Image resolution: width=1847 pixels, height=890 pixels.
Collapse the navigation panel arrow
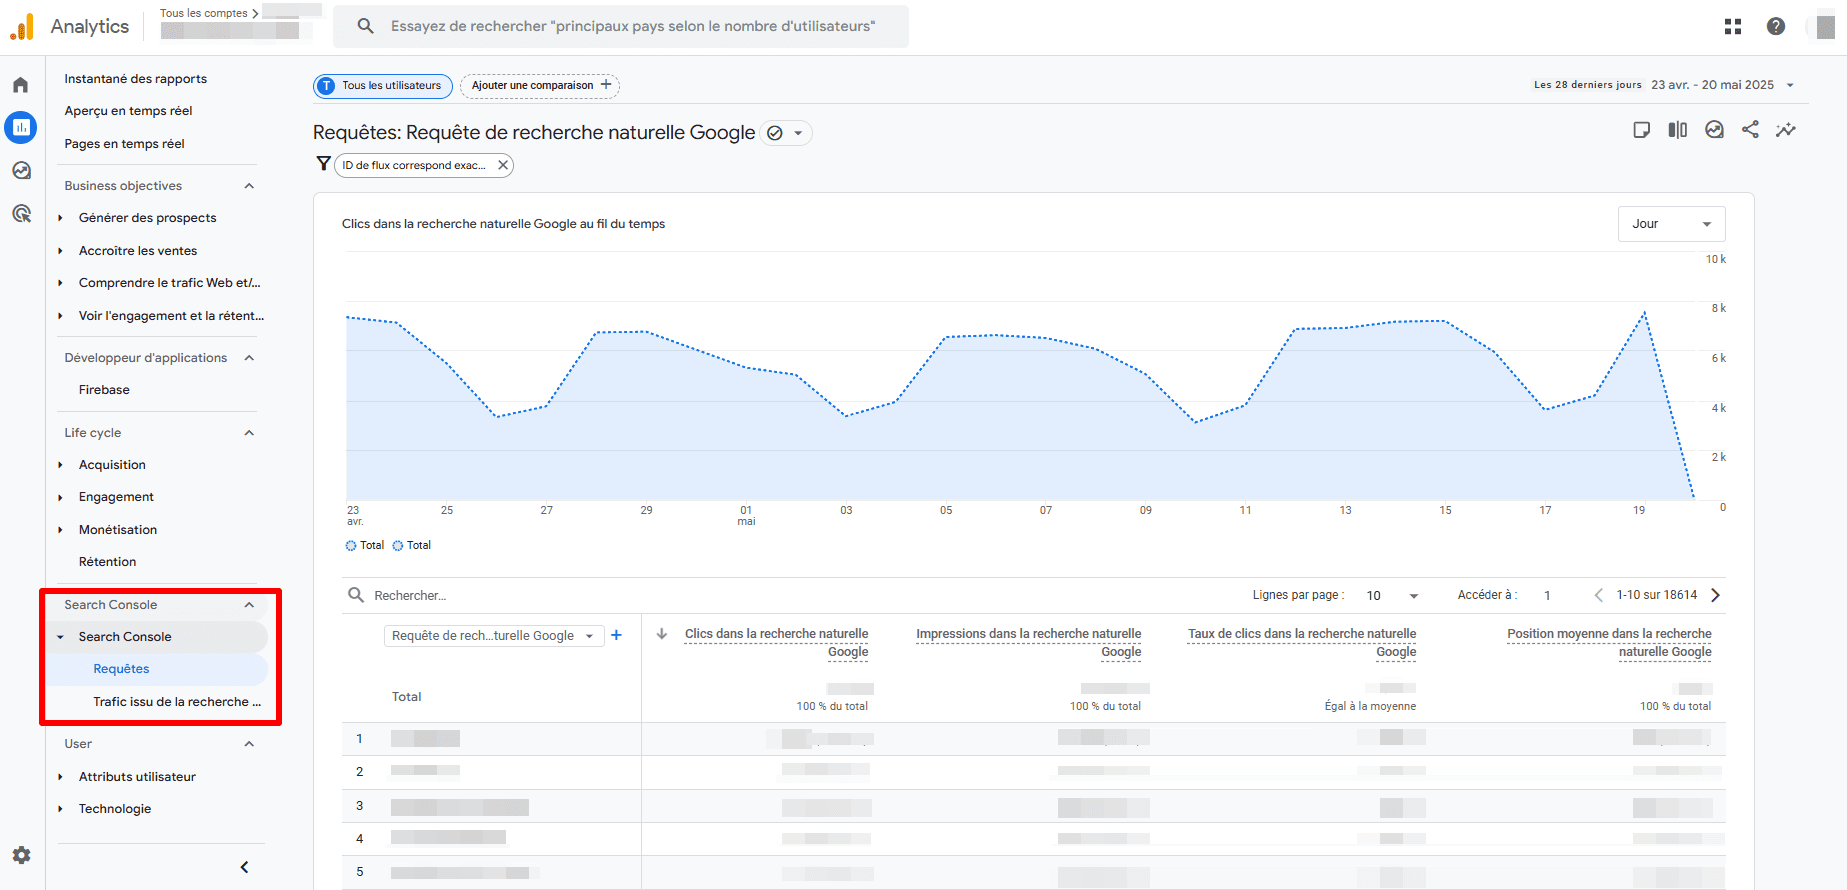pos(244,867)
